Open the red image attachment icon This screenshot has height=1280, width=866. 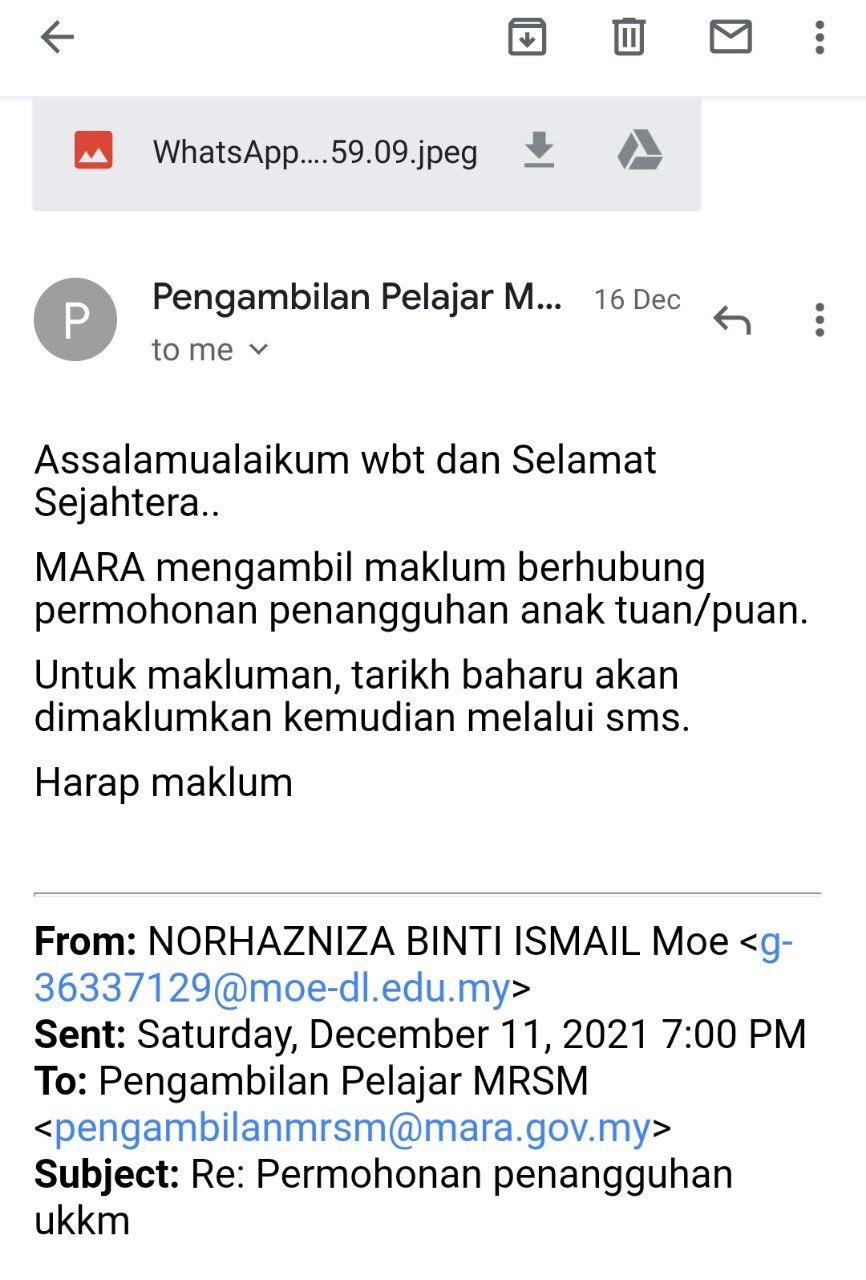point(93,152)
